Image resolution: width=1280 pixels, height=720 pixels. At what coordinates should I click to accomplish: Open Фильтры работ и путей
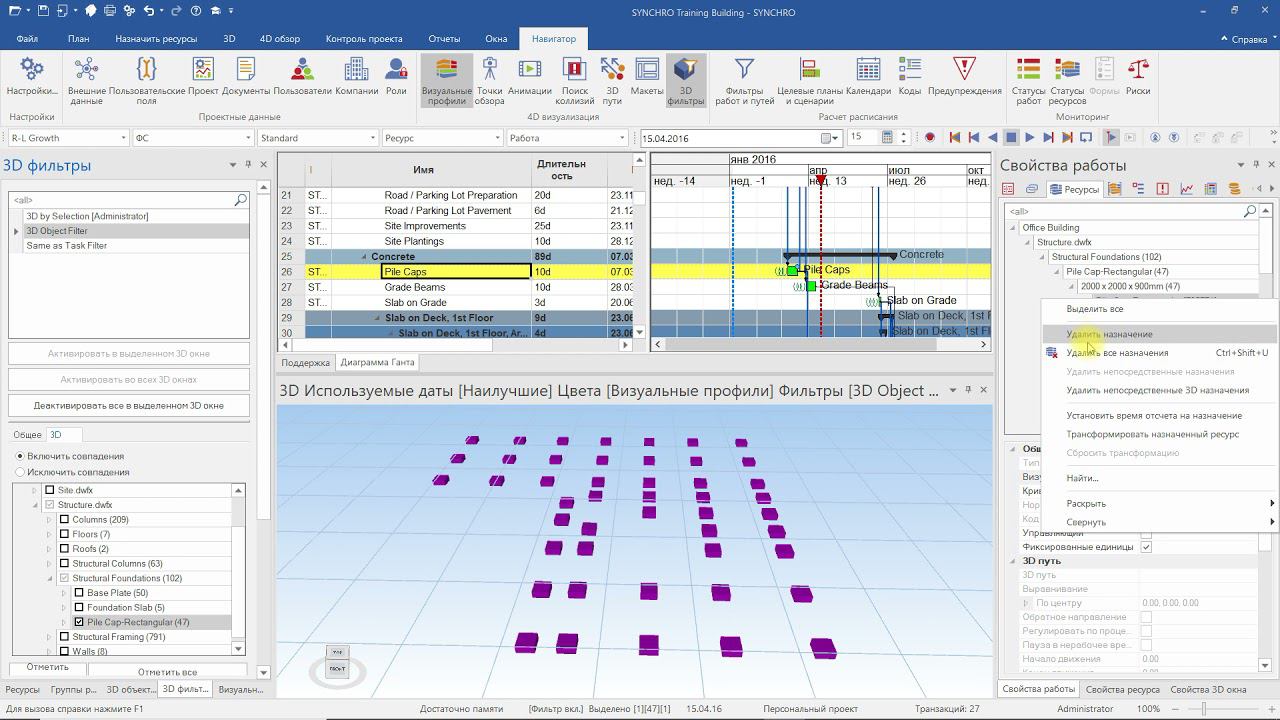[744, 80]
